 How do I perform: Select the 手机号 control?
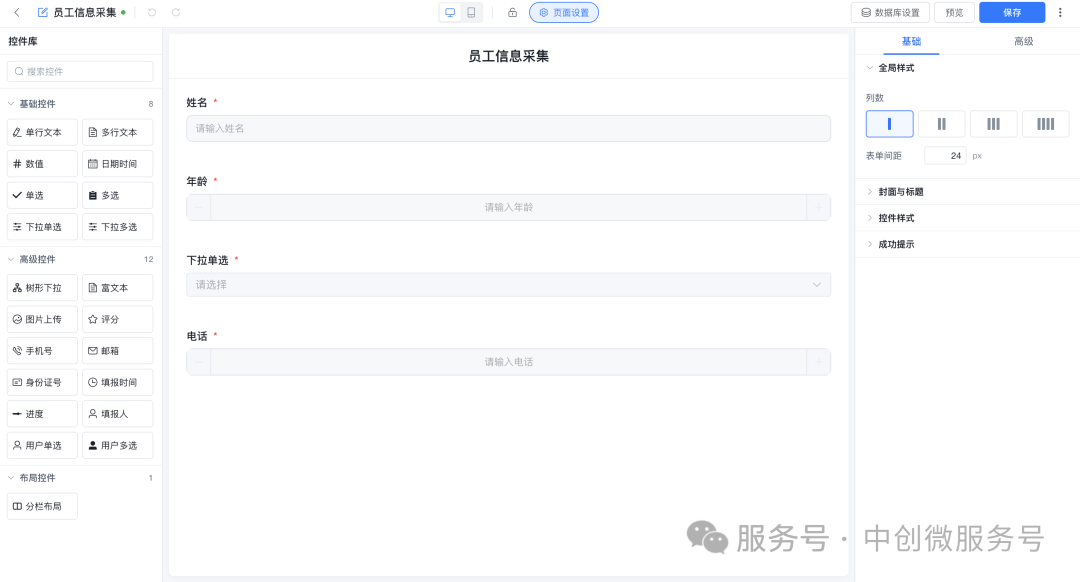click(42, 351)
